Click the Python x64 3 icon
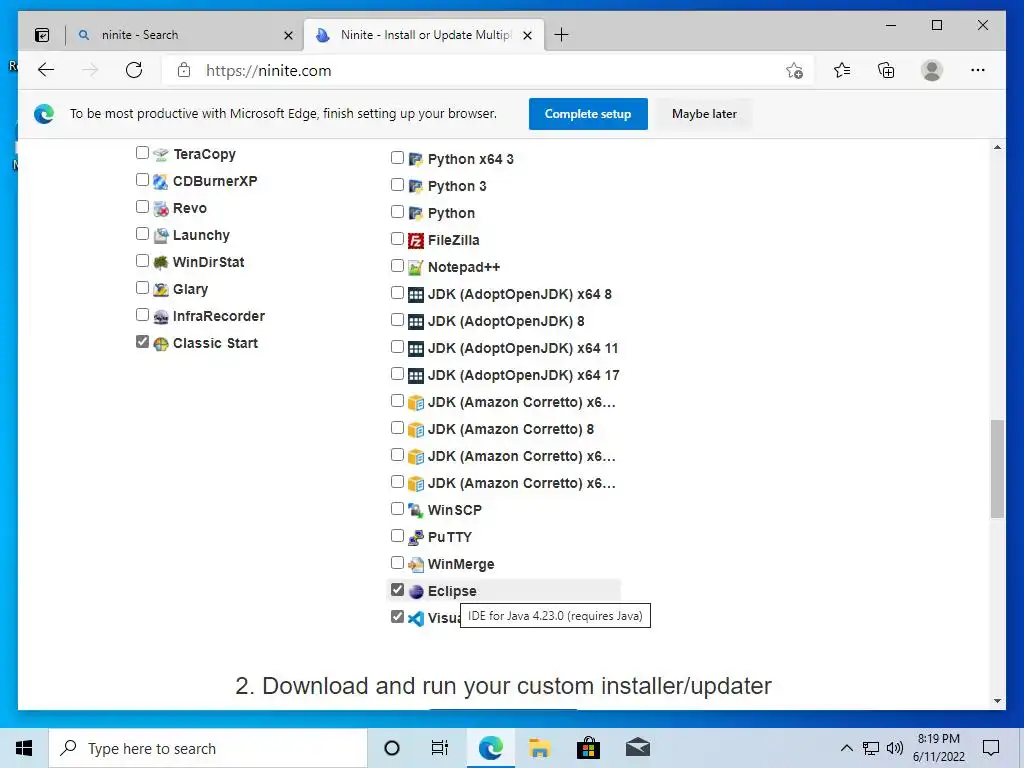 415,159
